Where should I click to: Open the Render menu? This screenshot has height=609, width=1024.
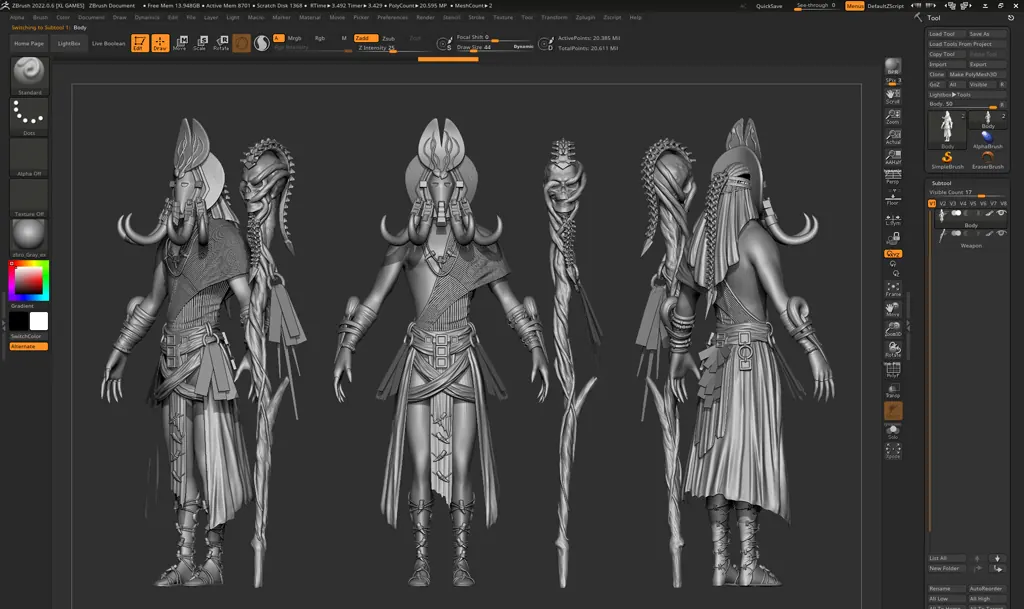click(425, 18)
